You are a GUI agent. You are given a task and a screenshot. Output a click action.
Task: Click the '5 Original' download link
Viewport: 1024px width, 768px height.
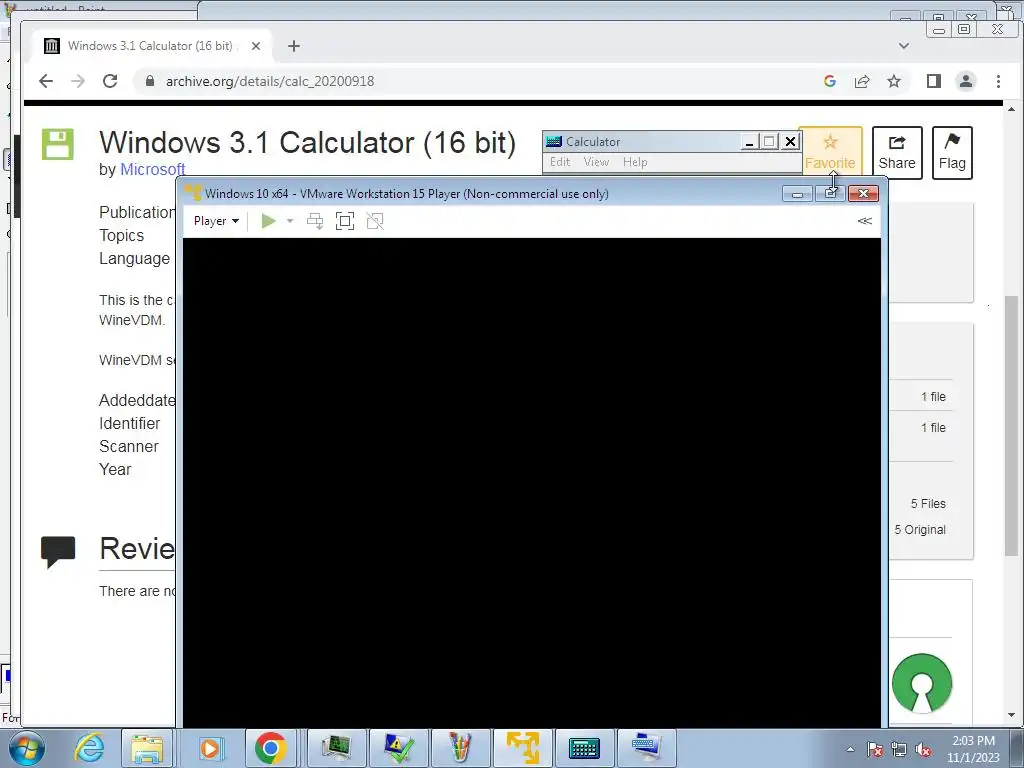(920, 530)
